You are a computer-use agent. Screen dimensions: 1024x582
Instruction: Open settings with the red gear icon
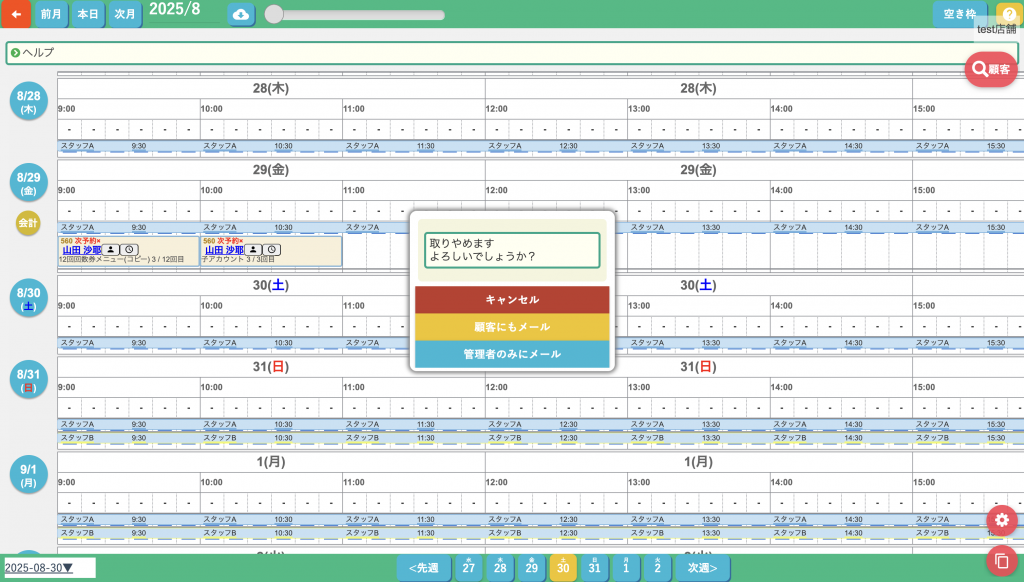(1001, 520)
